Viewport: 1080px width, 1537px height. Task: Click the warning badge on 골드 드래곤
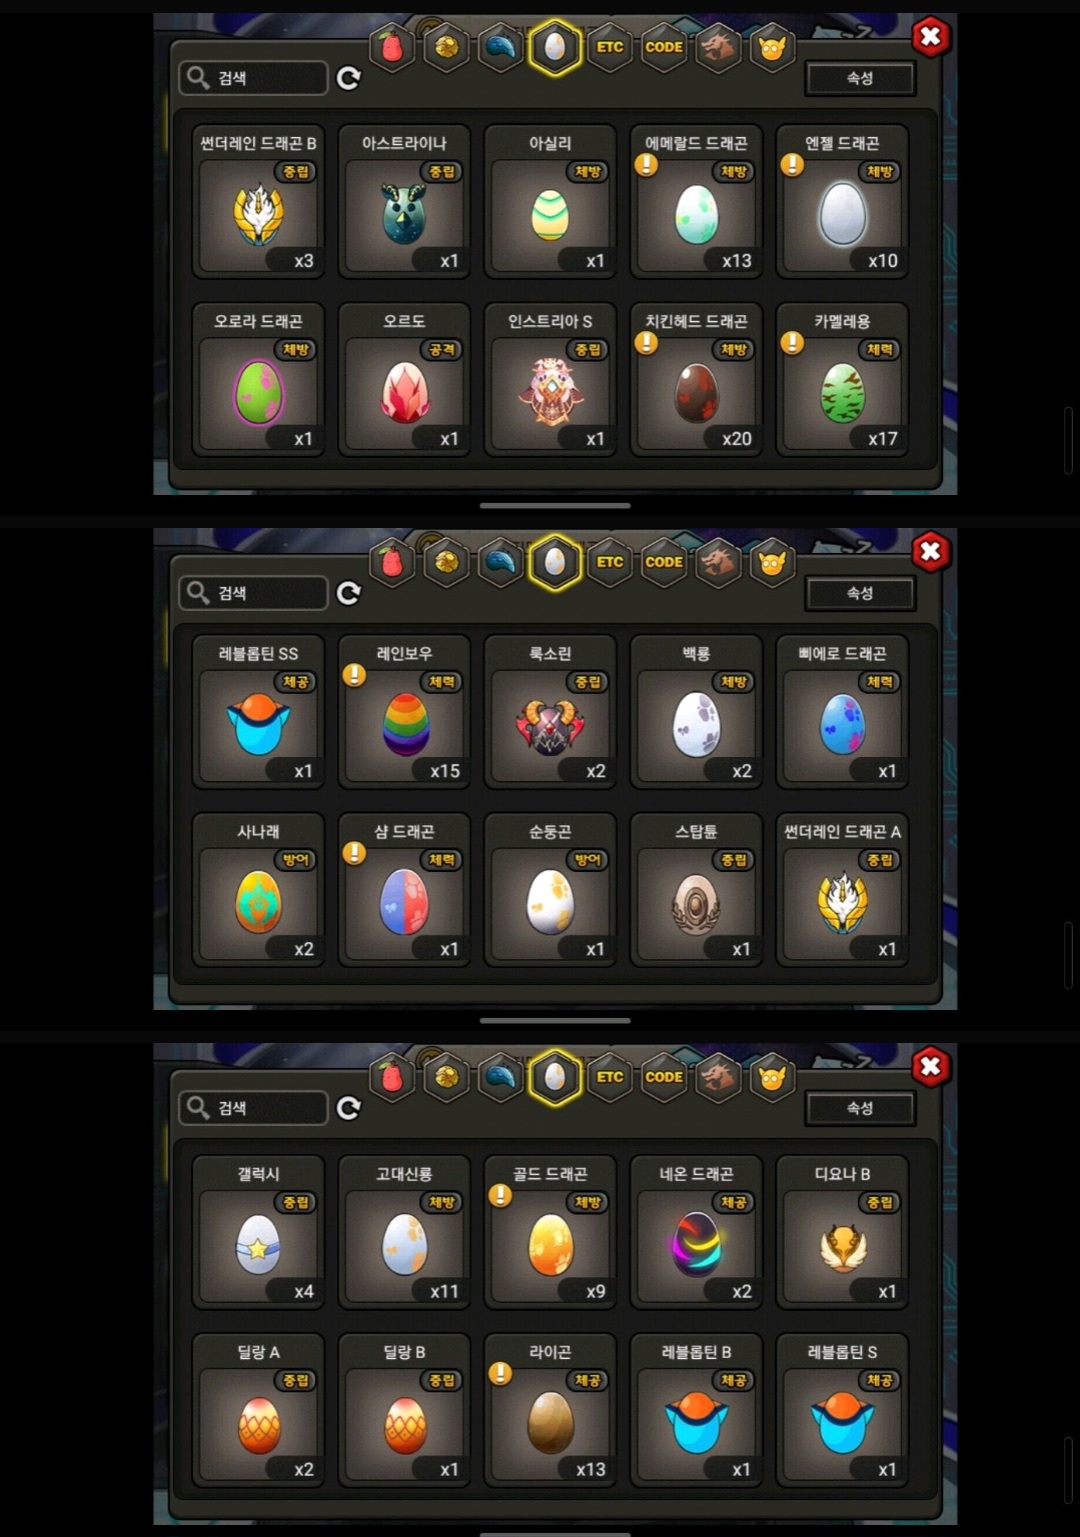click(x=500, y=1196)
